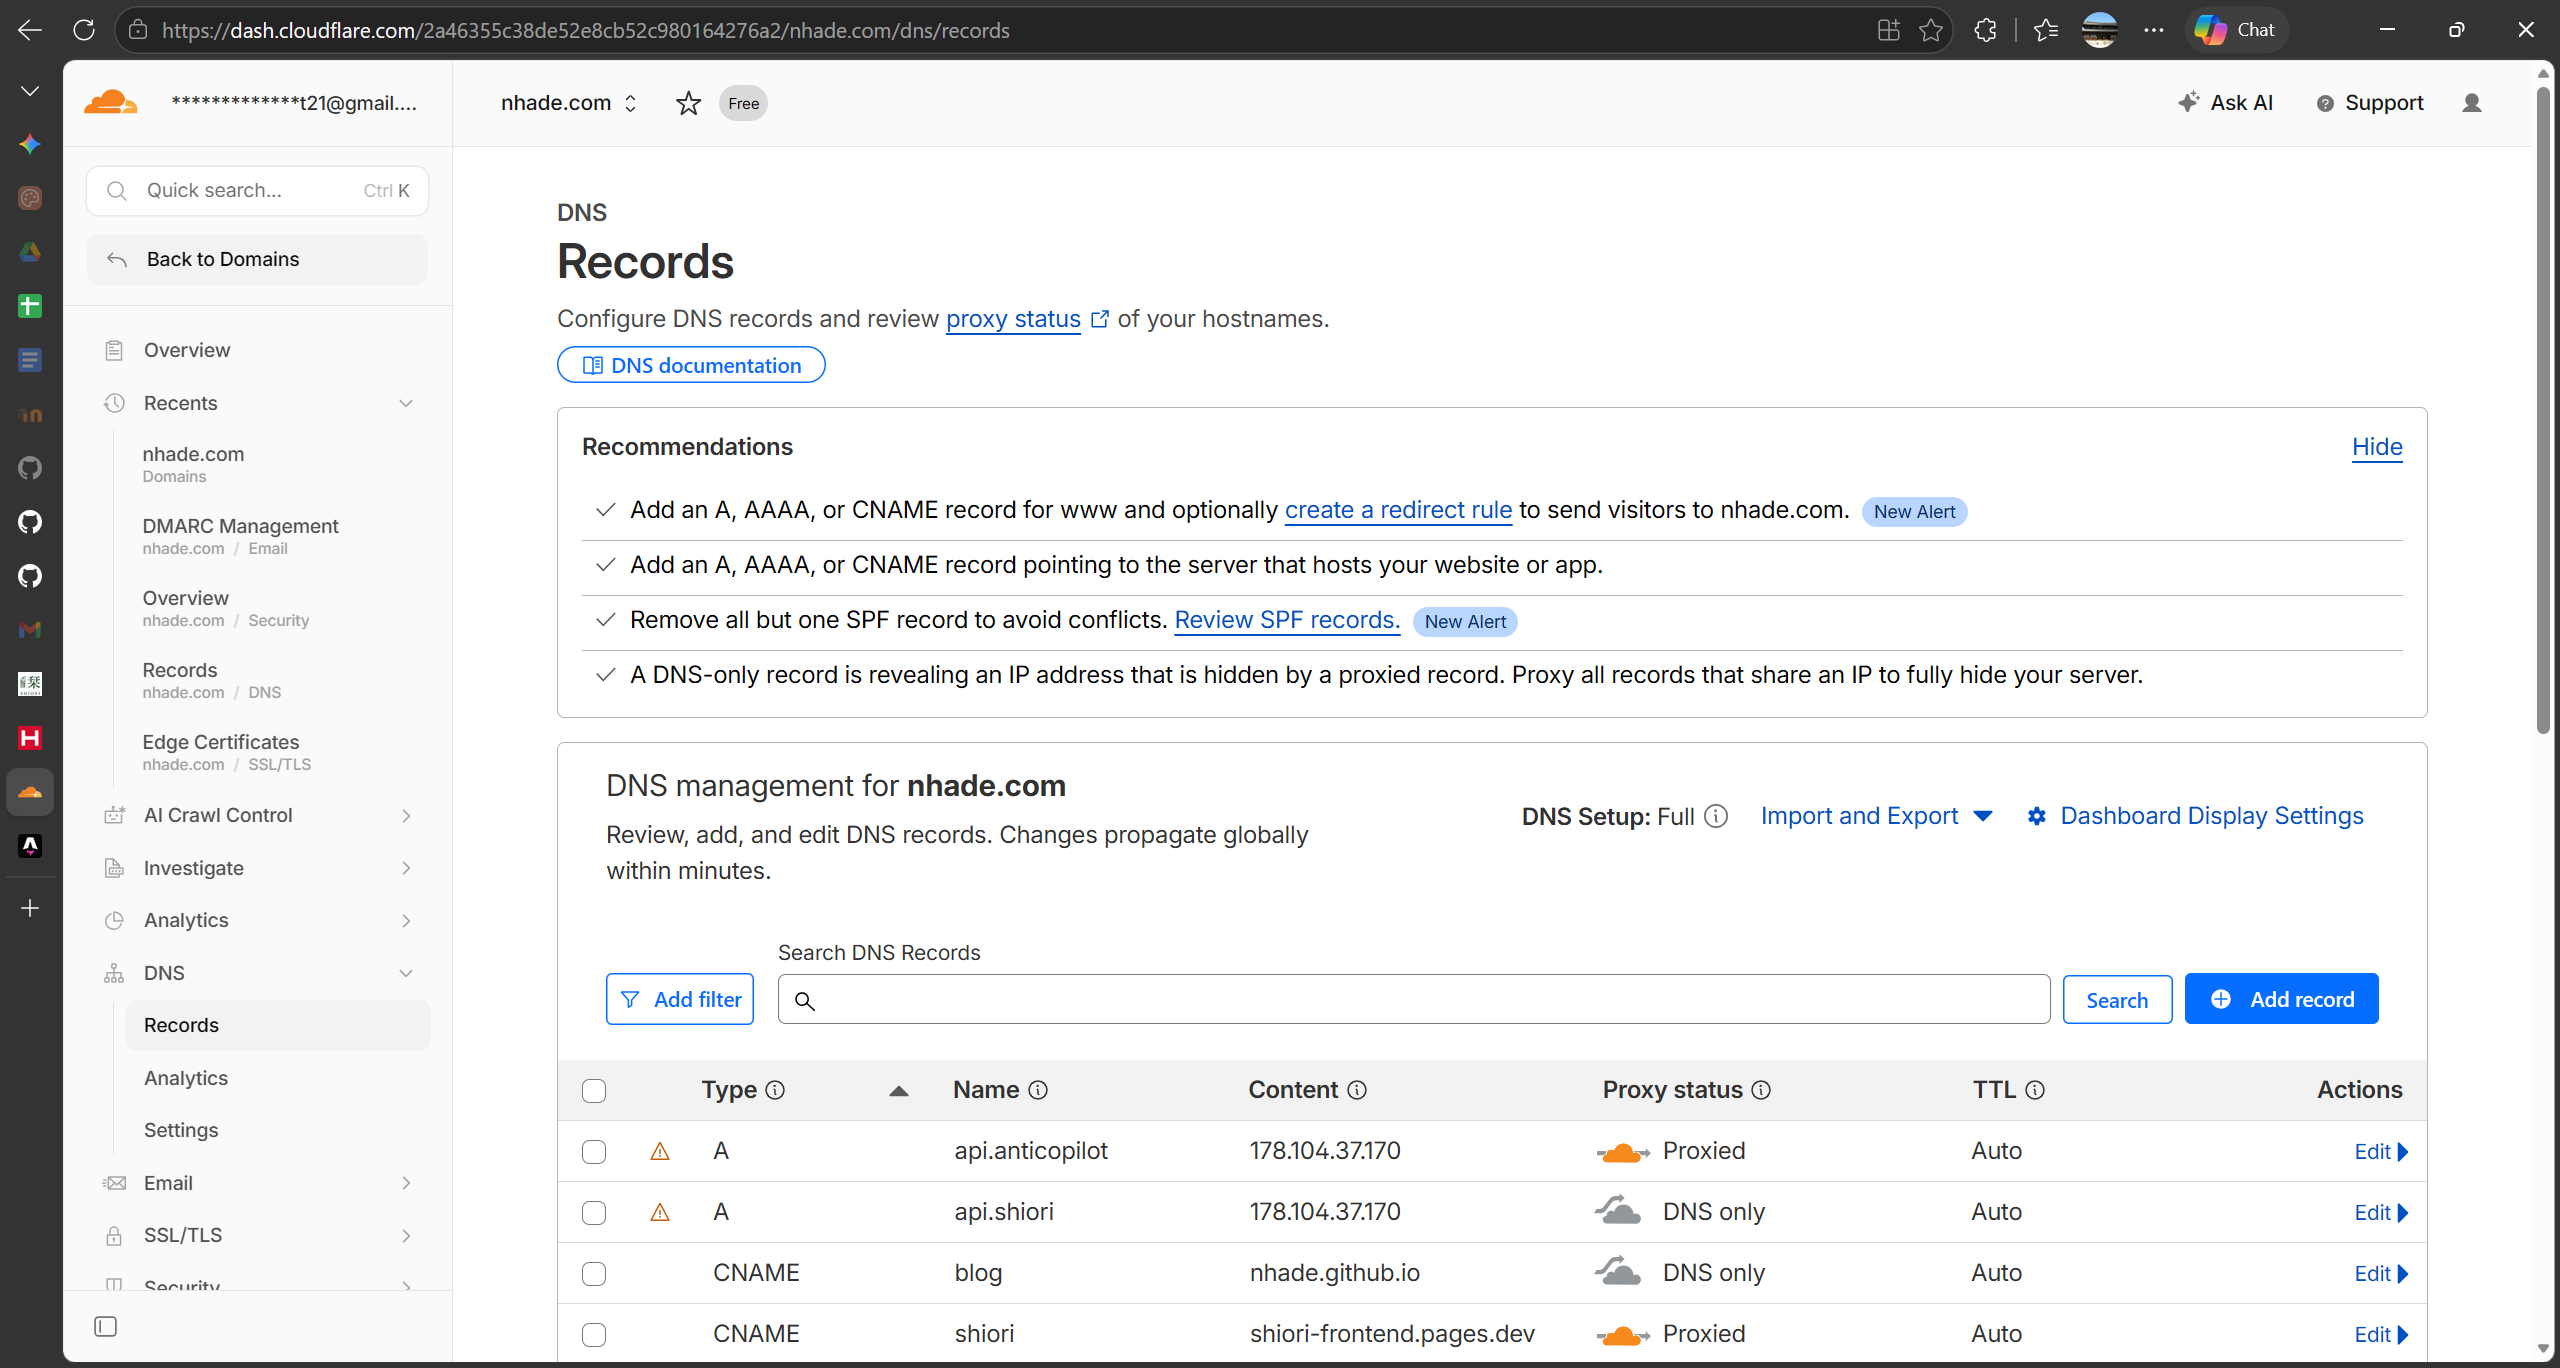Open DNS Settings sub-item

coord(181,1130)
